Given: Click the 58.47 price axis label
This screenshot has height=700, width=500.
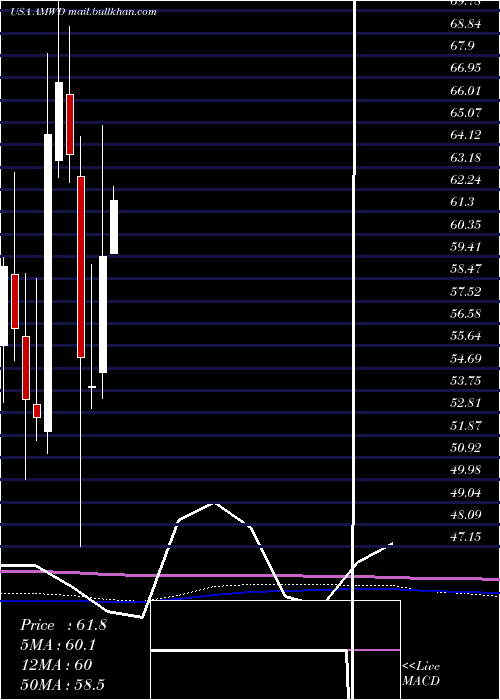Looking at the screenshot, I should coord(466,269).
